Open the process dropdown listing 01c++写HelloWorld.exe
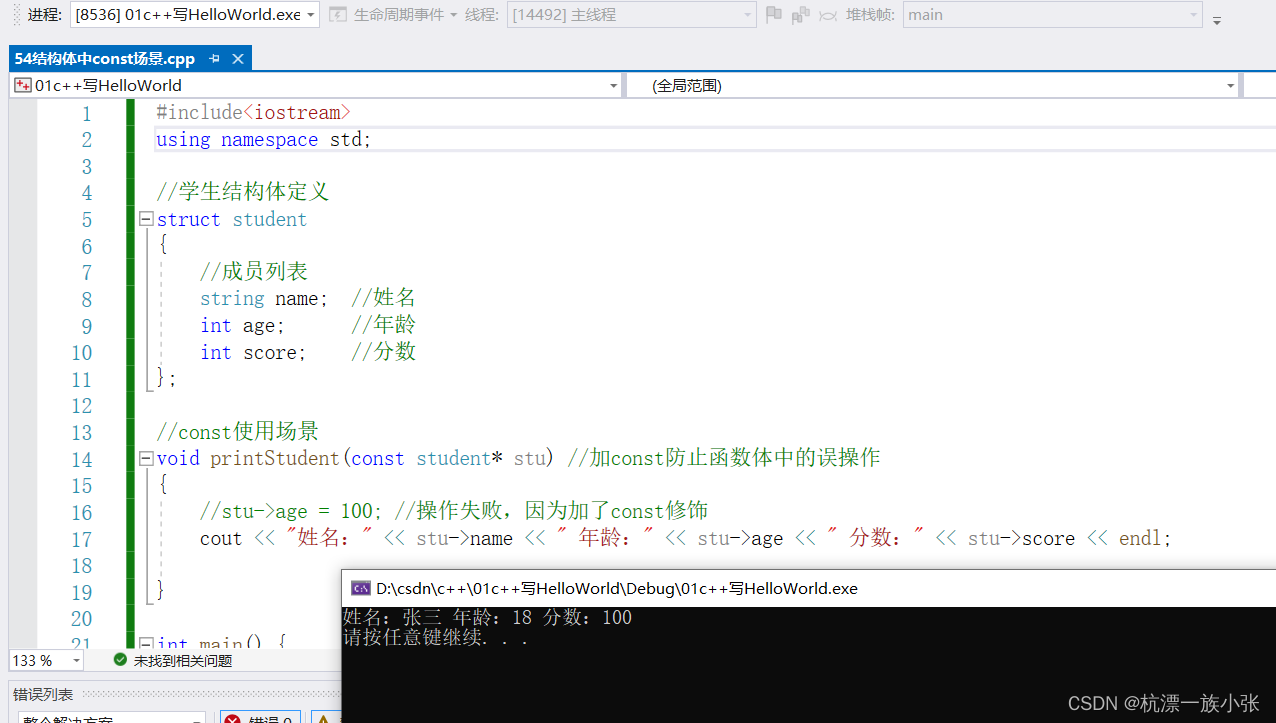This screenshot has width=1276, height=723. tap(195, 15)
